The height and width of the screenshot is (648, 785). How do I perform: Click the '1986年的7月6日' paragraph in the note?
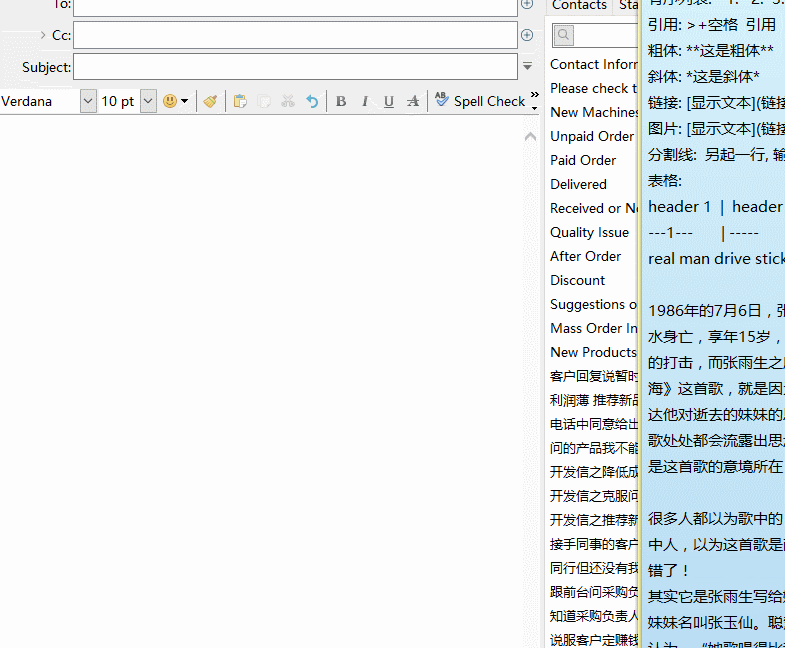(x=716, y=389)
